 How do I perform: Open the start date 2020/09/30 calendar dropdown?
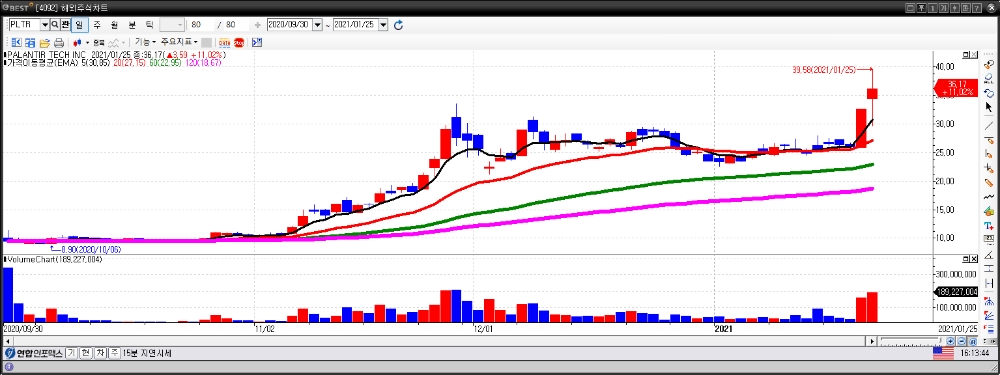click(318, 25)
